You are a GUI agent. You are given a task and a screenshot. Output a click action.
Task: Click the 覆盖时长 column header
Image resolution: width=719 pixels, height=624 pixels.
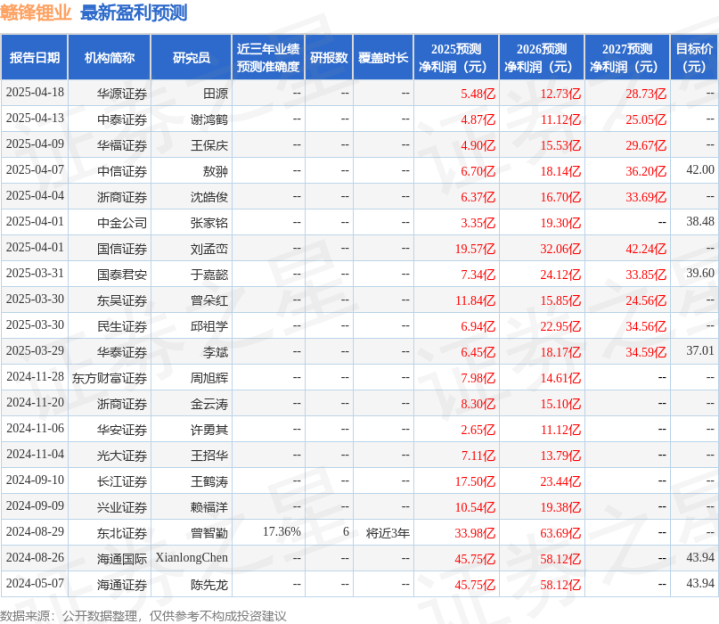383,57
